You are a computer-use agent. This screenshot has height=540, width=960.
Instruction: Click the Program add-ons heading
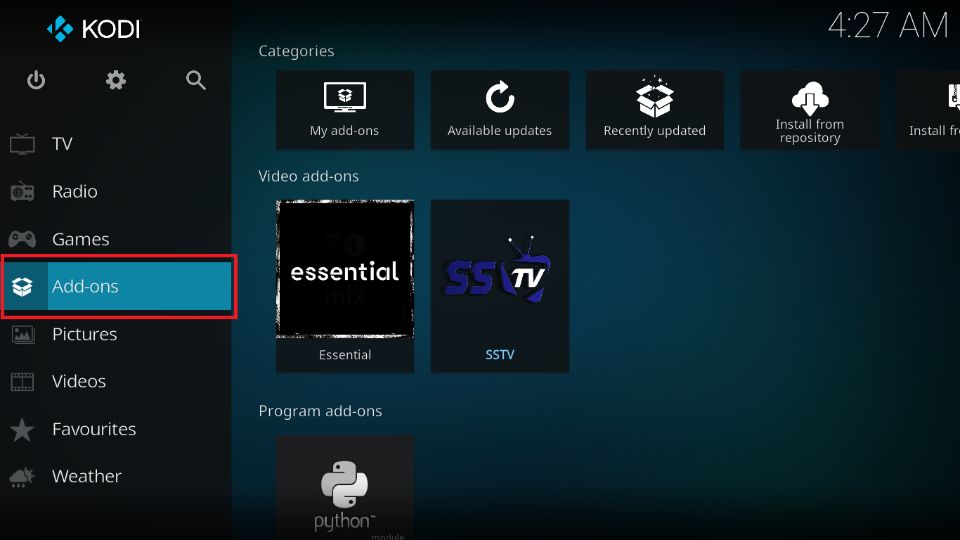click(320, 411)
